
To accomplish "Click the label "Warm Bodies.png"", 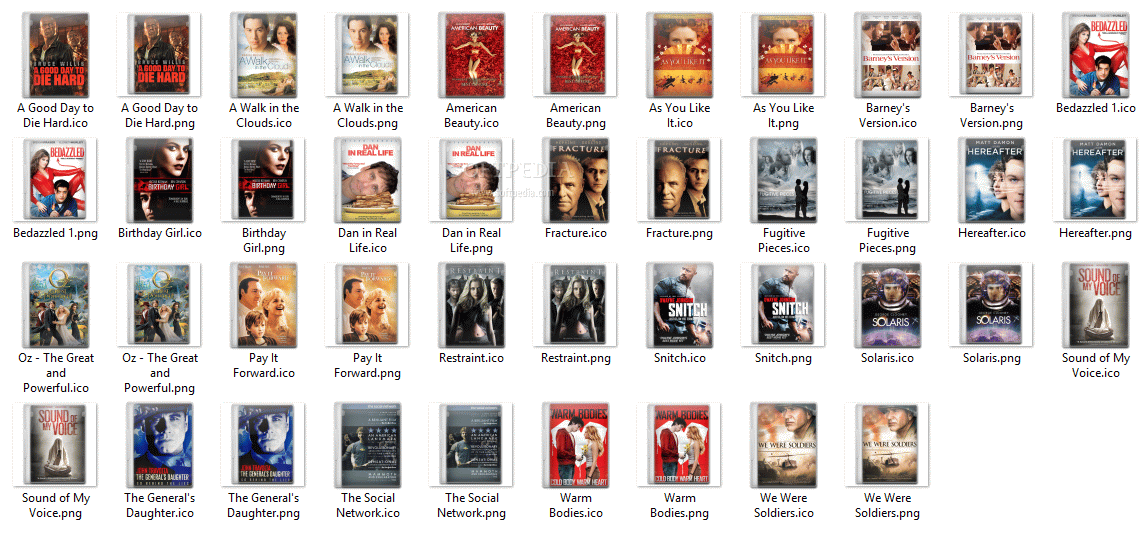I will coord(680,506).
